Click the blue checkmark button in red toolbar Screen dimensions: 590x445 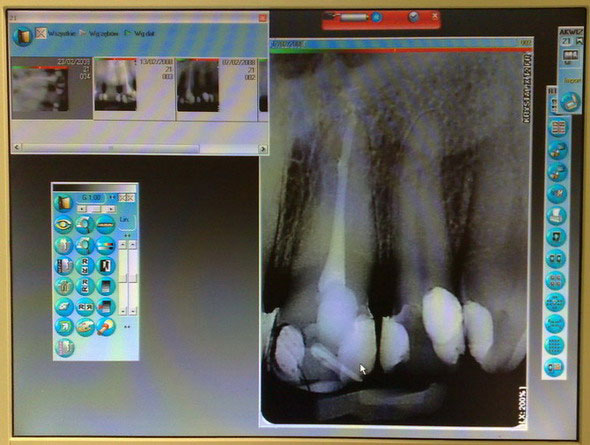(413, 17)
